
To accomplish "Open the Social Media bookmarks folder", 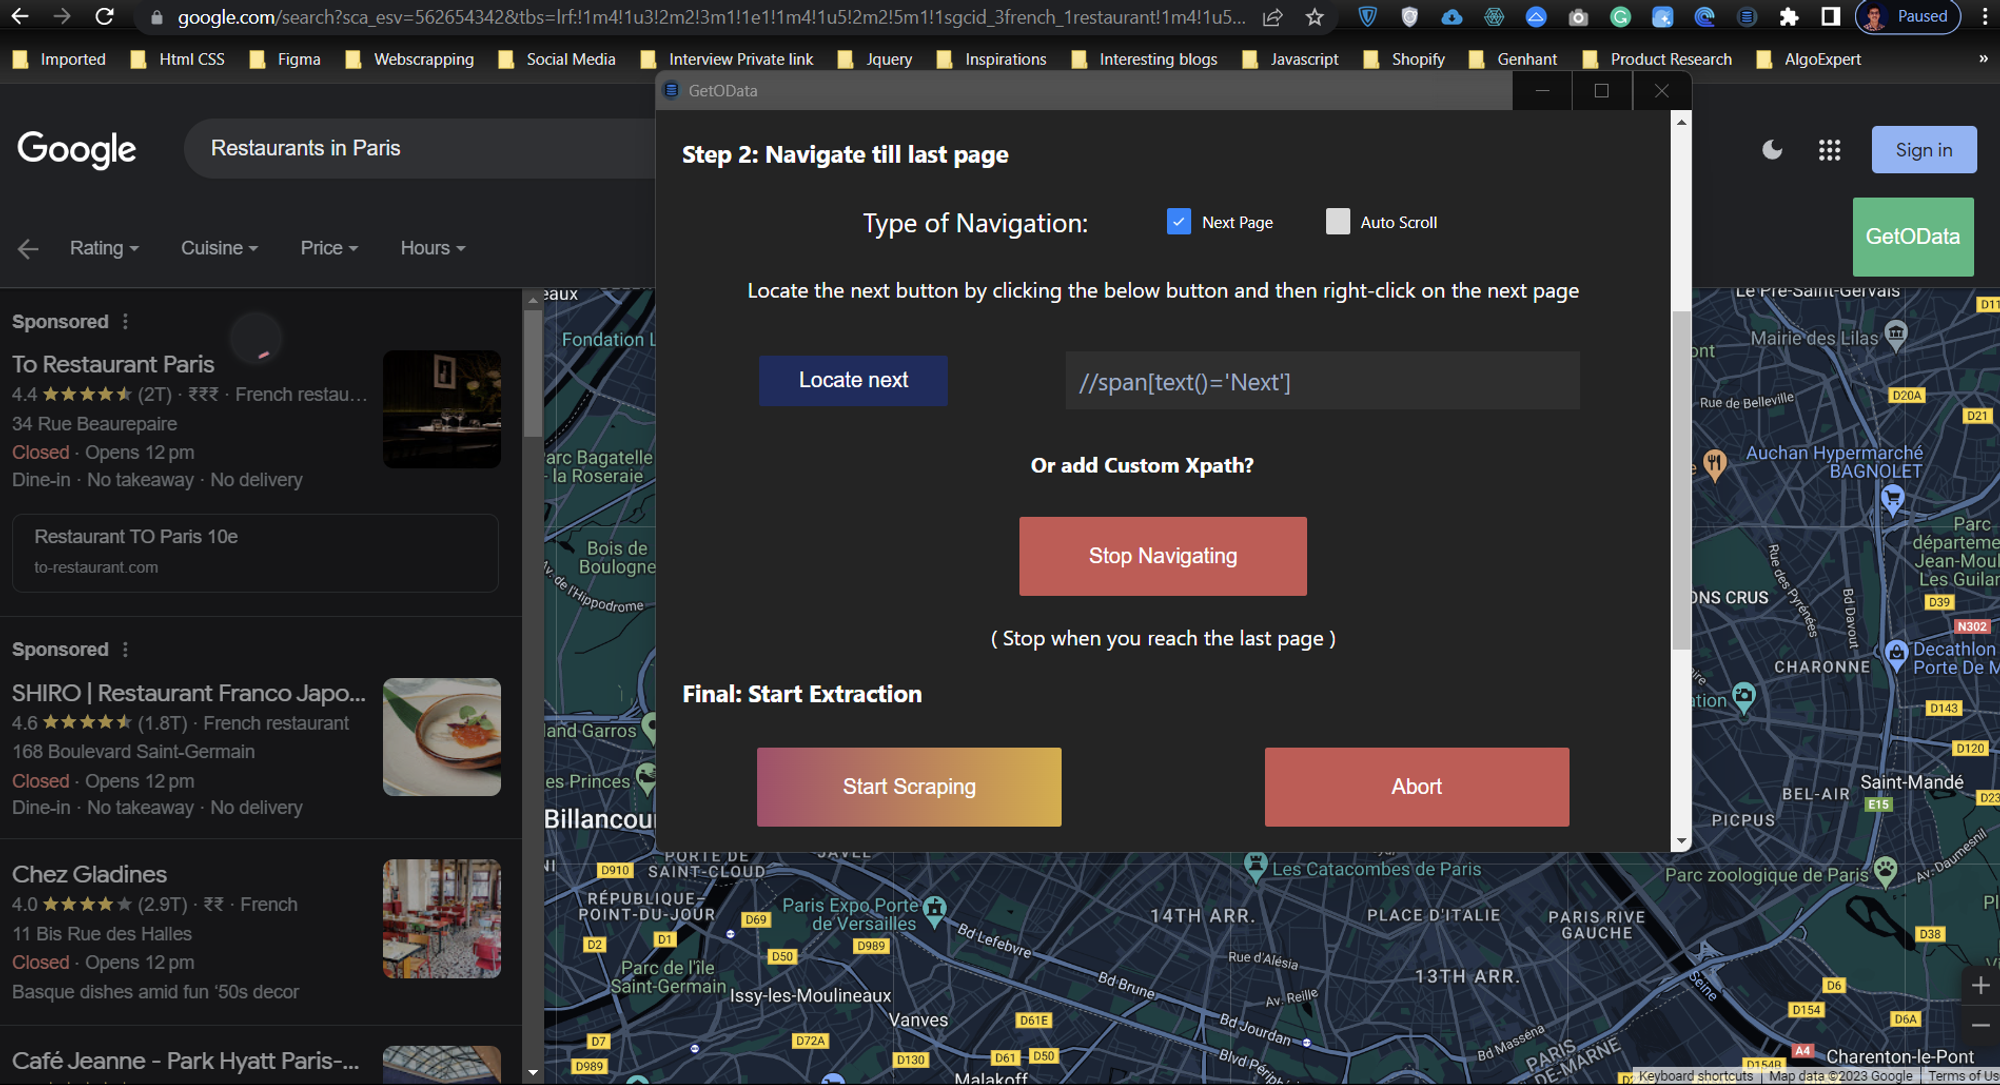I will [557, 59].
